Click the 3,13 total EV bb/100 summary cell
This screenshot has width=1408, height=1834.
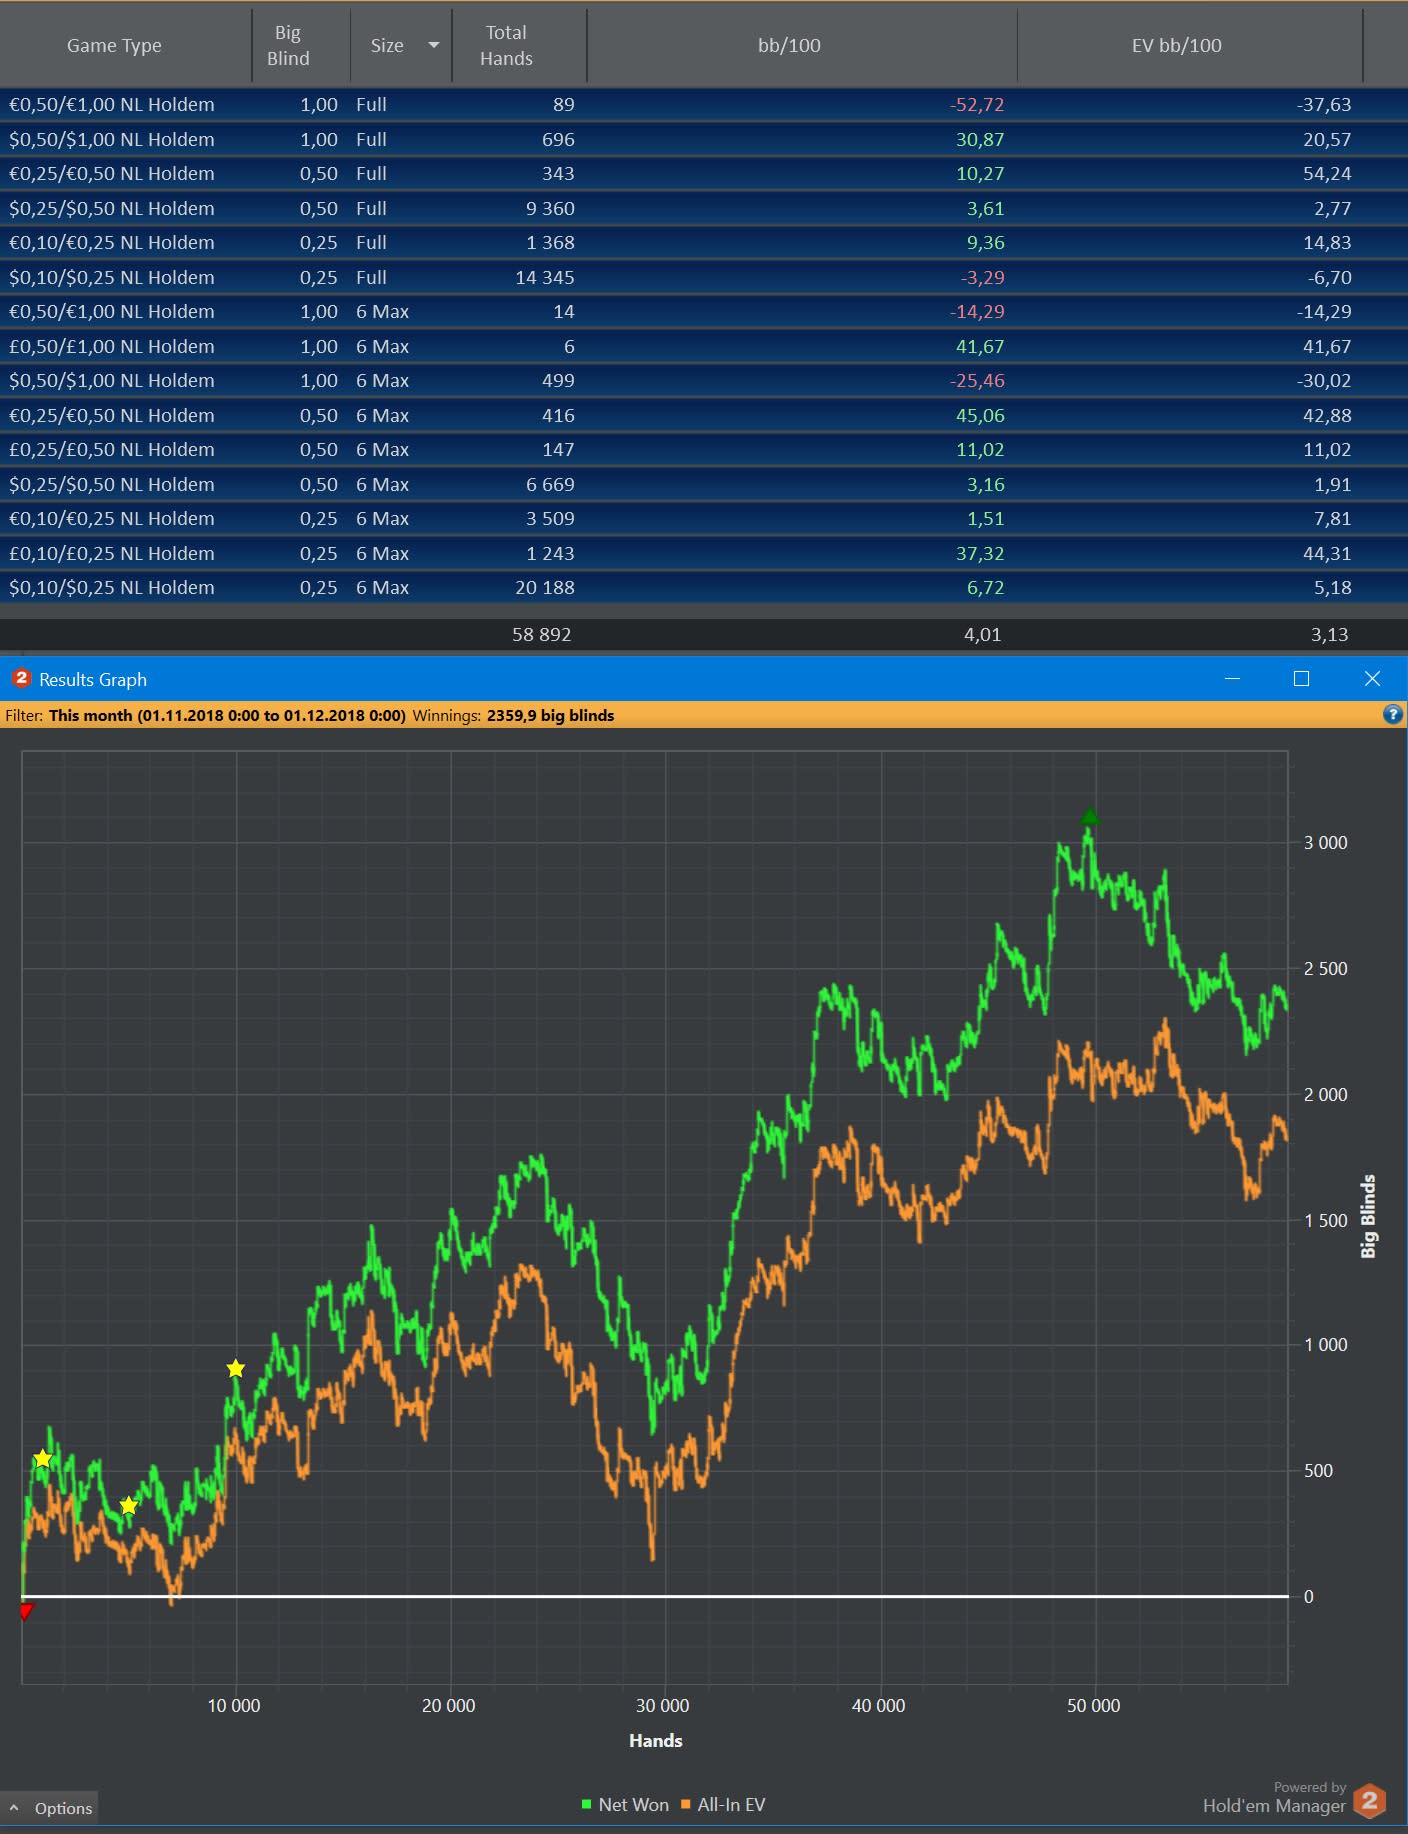coord(1329,634)
